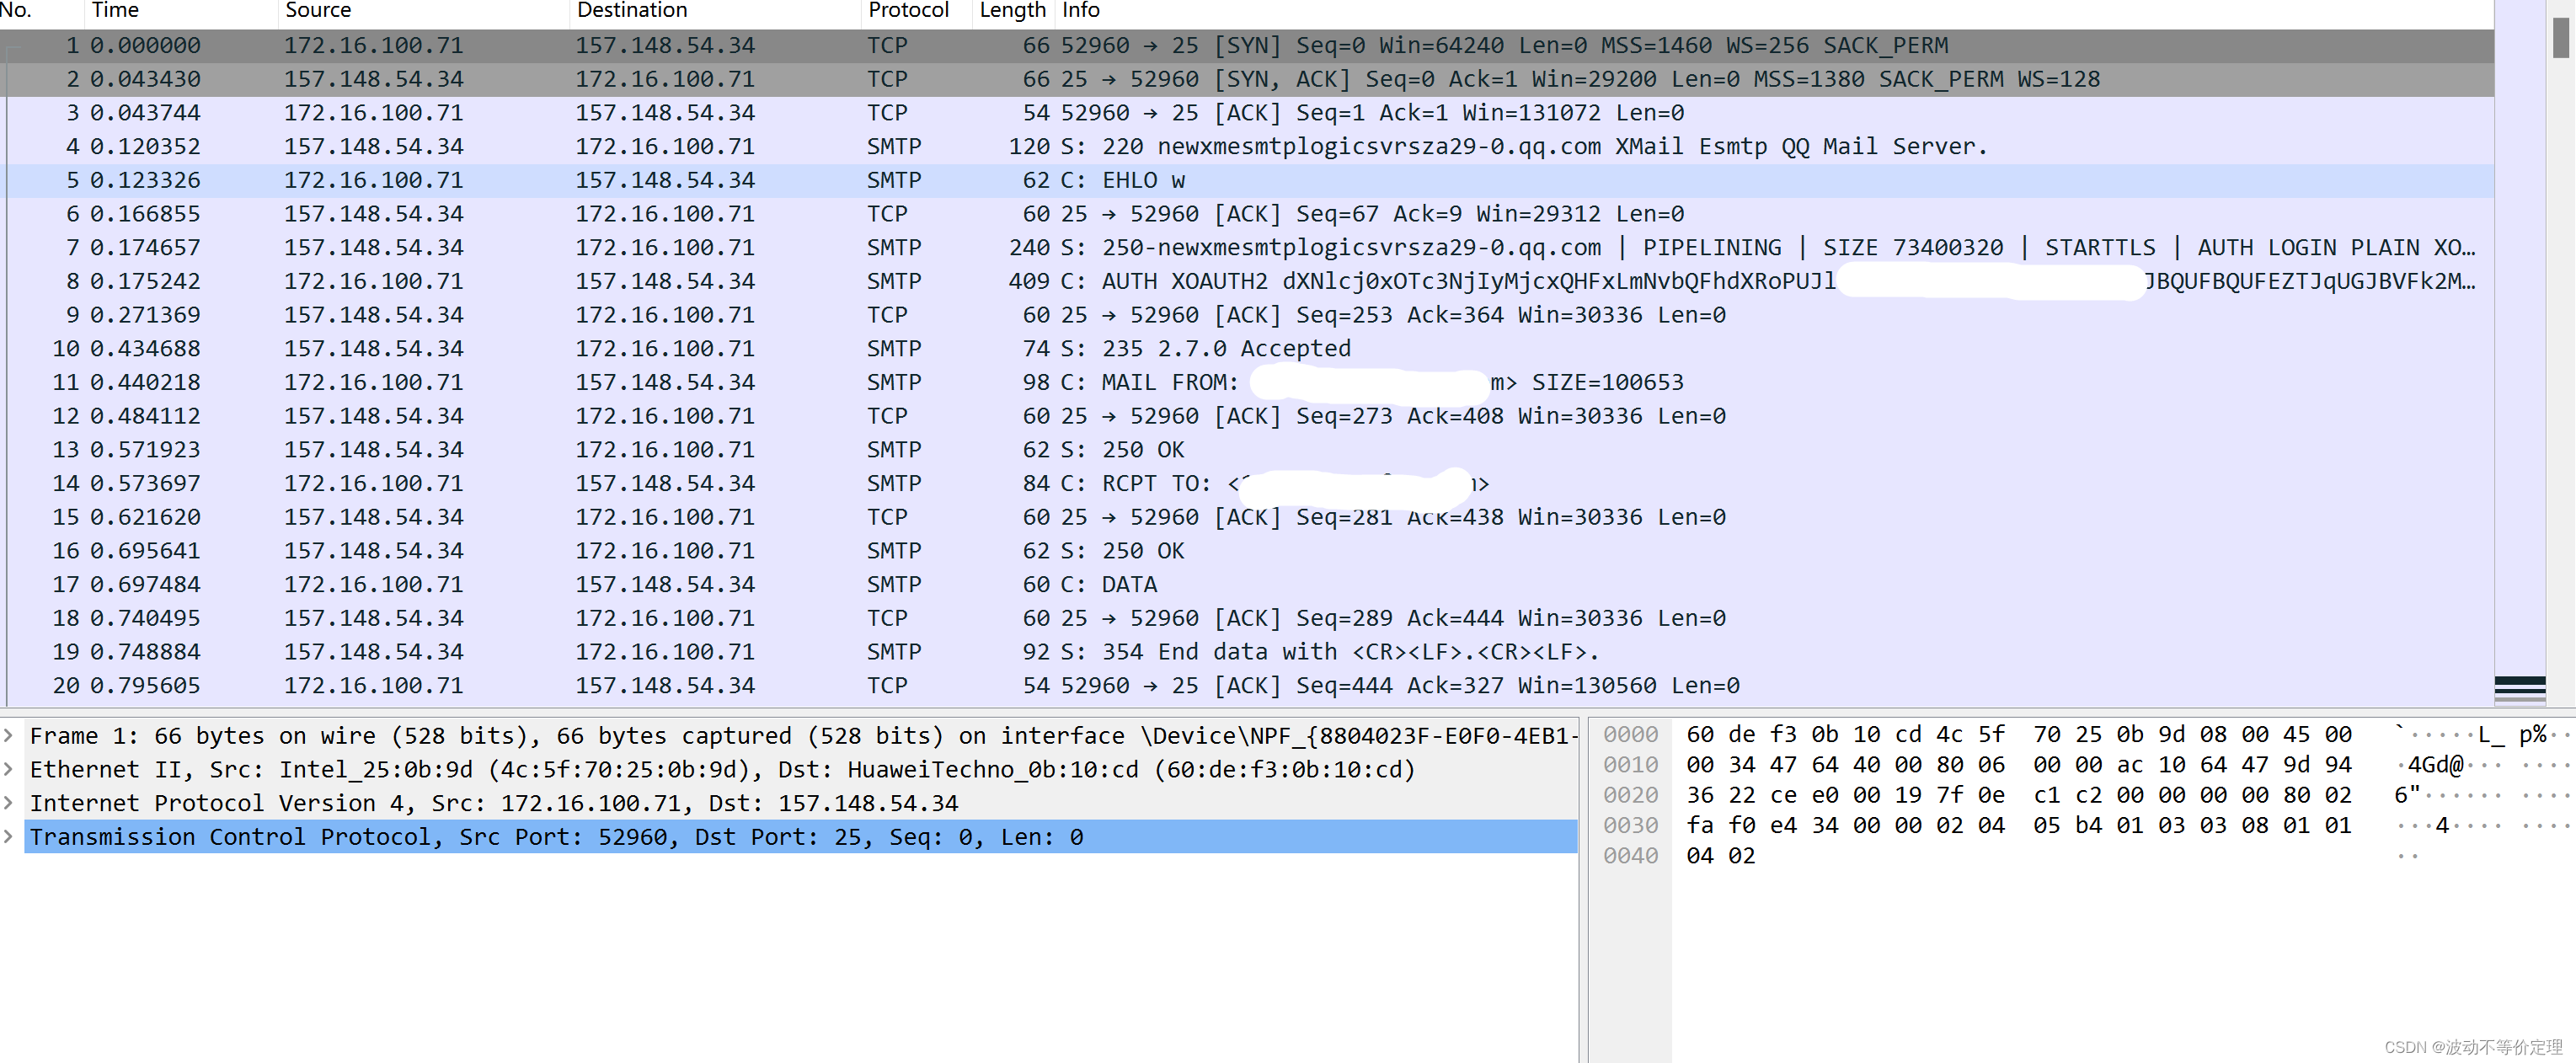Click hex offset 0040 bytes 04 02
The width and height of the screenshot is (2576, 1063).
coord(1721,856)
